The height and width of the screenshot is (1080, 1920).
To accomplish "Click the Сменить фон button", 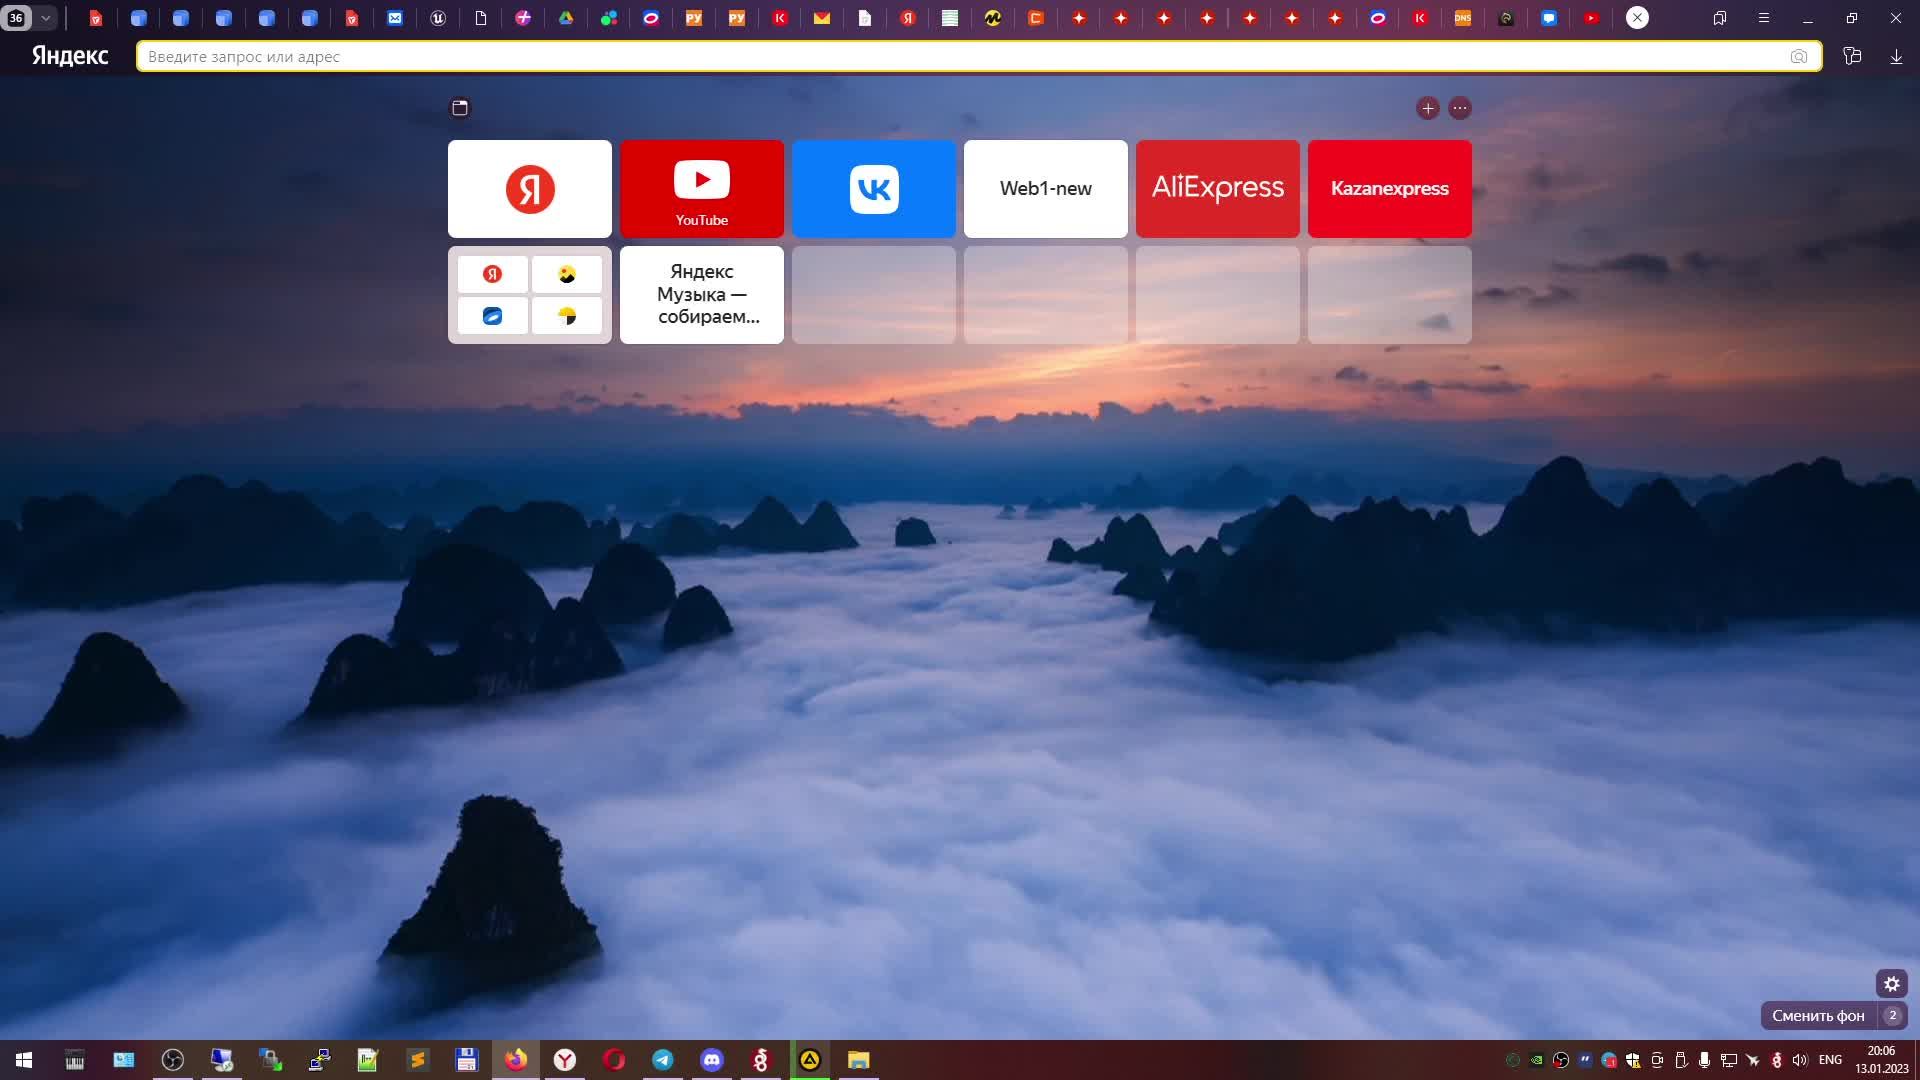I will [x=1818, y=1015].
